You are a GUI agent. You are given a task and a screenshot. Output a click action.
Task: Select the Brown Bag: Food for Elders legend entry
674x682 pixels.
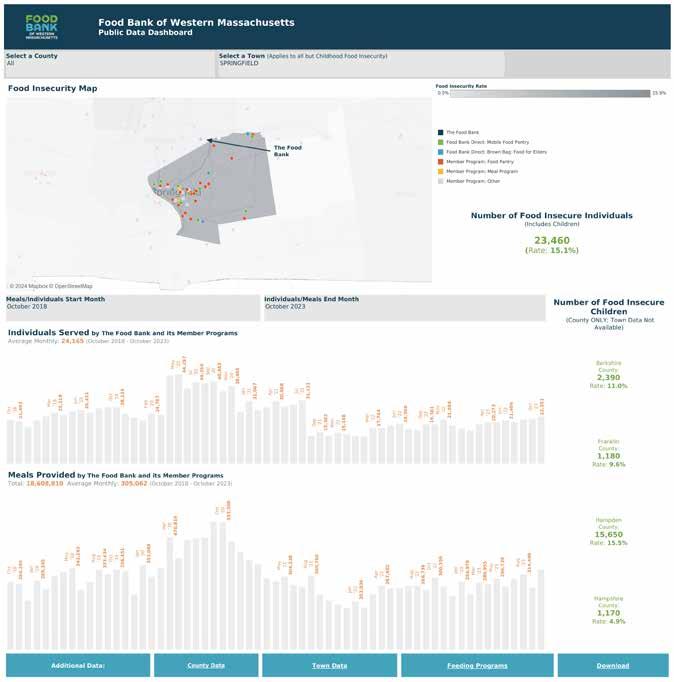(x=492, y=152)
